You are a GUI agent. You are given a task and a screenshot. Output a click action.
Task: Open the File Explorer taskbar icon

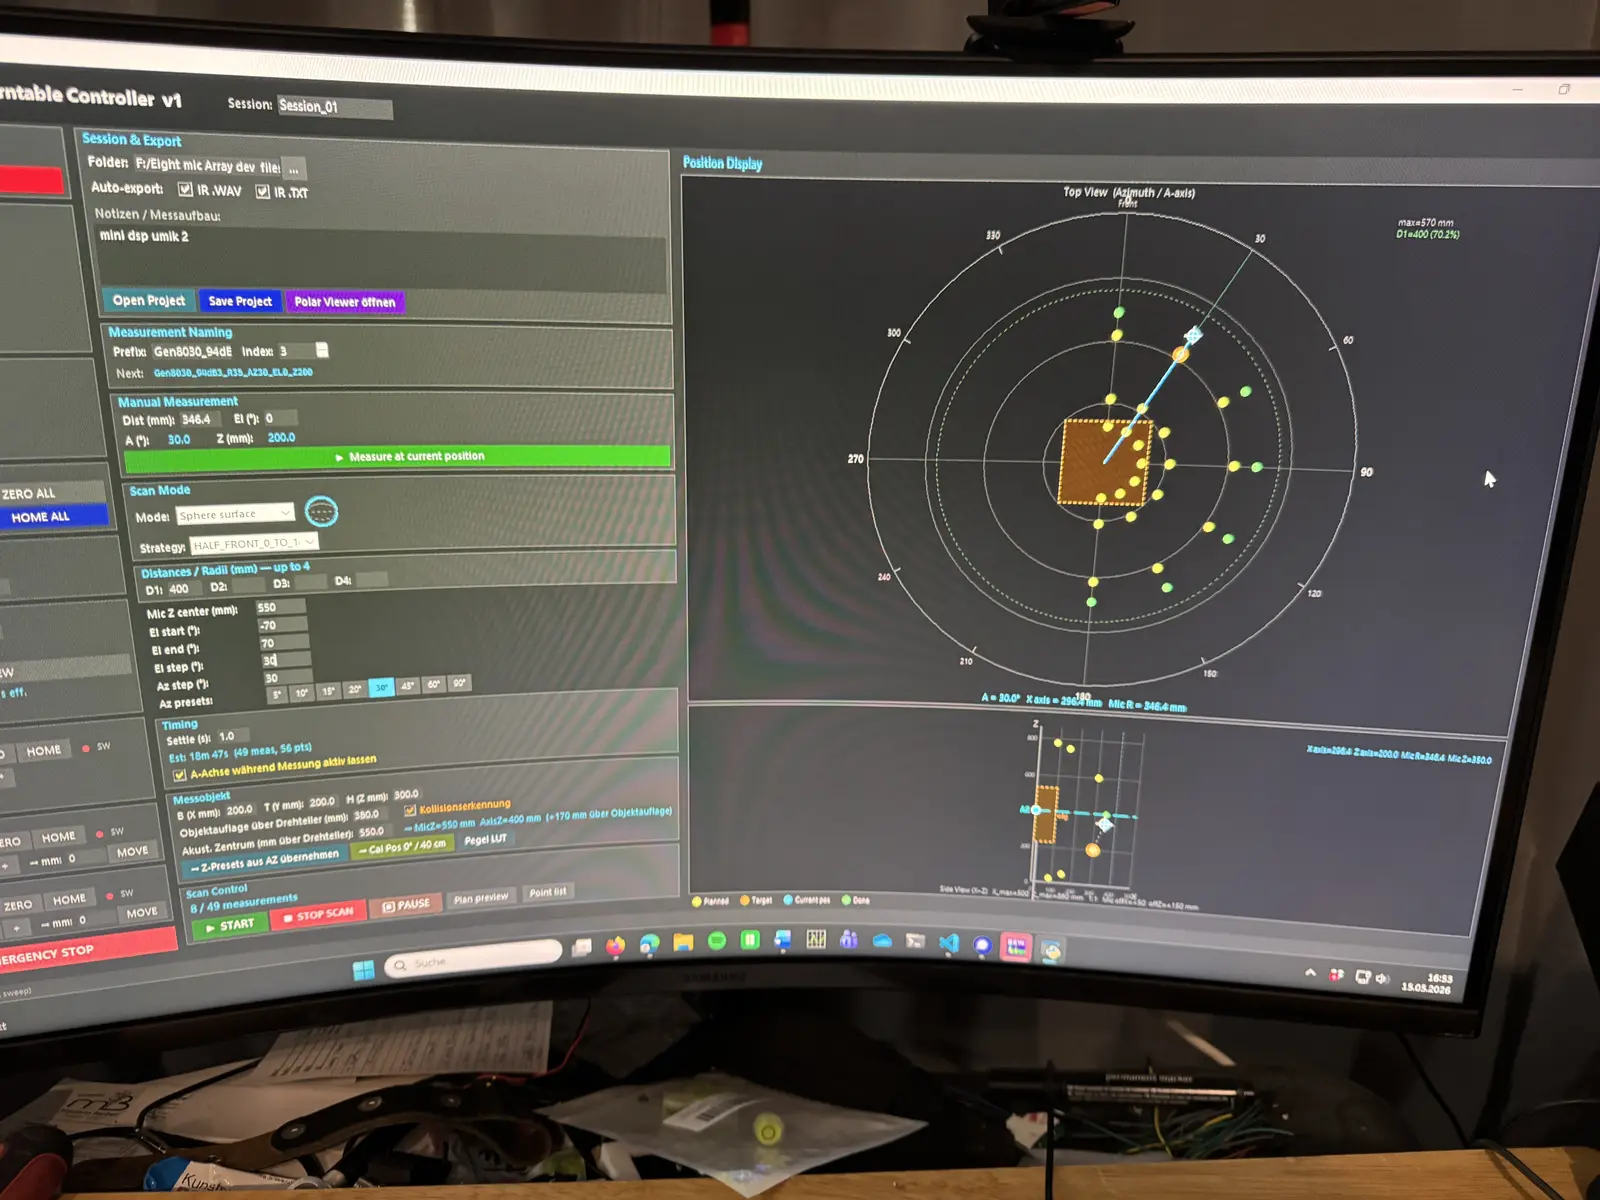(683, 942)
